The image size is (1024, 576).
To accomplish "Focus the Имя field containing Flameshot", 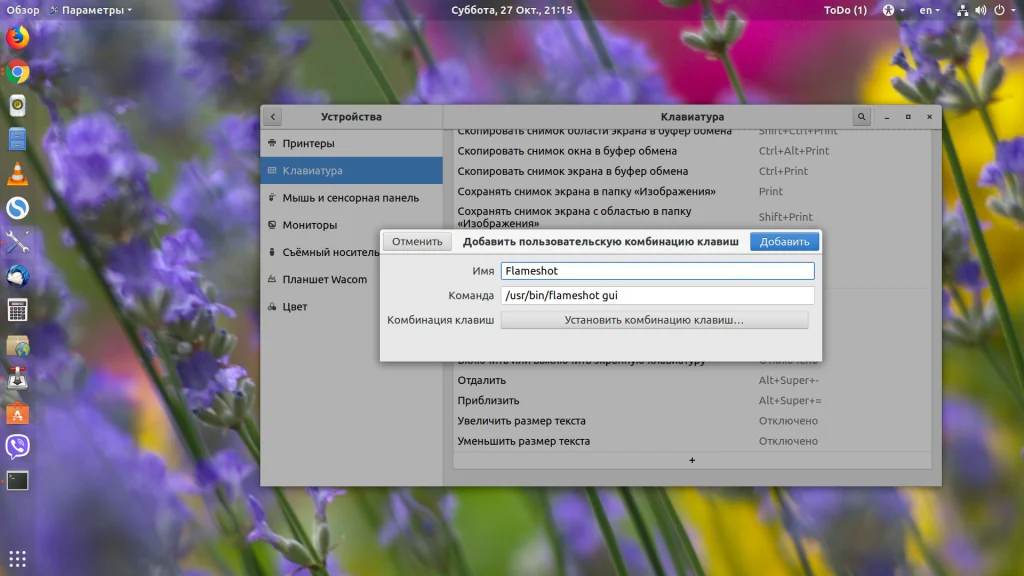I will (657, 271).
